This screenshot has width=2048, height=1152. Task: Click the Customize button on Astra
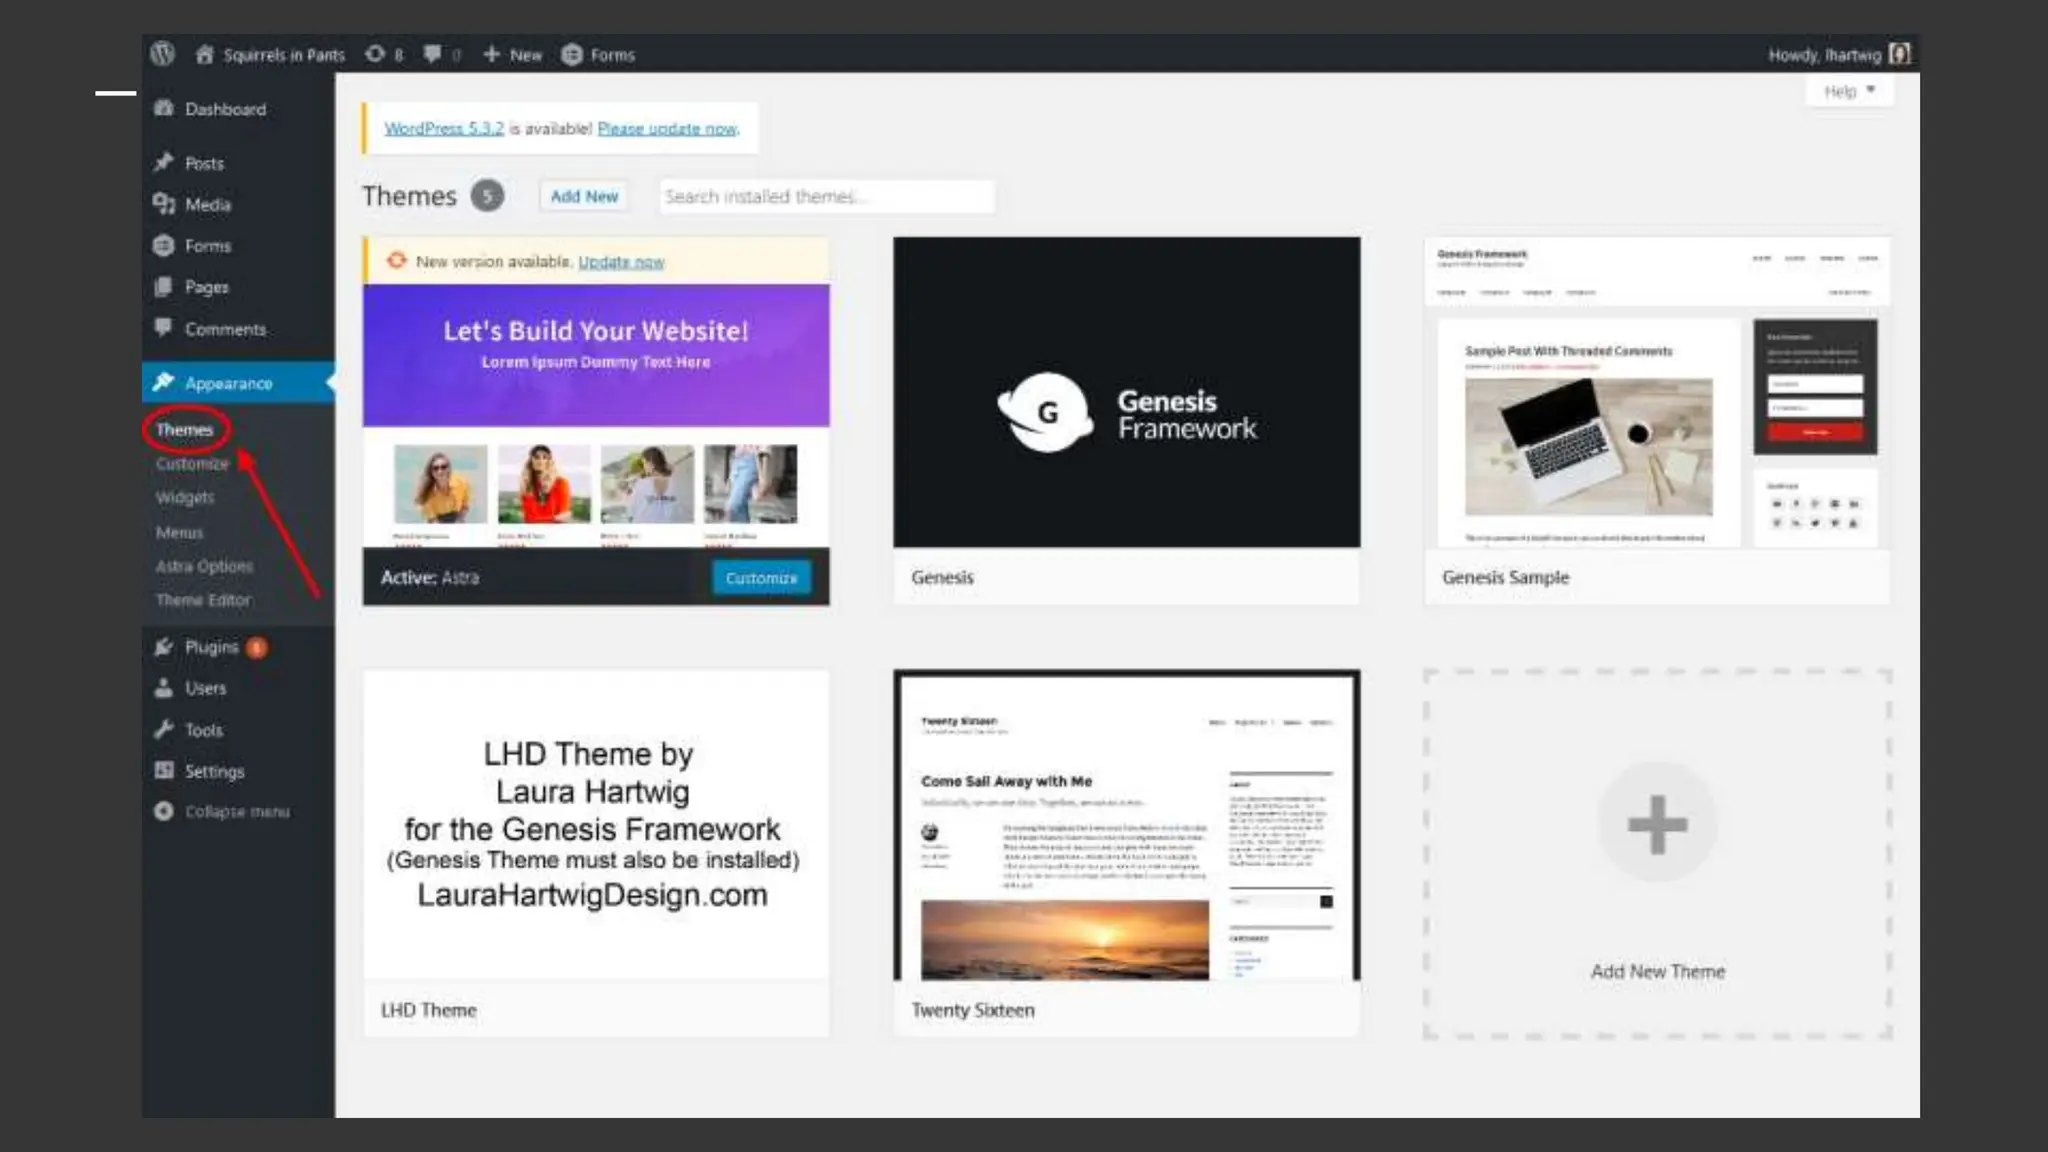[x=761, y=578]
